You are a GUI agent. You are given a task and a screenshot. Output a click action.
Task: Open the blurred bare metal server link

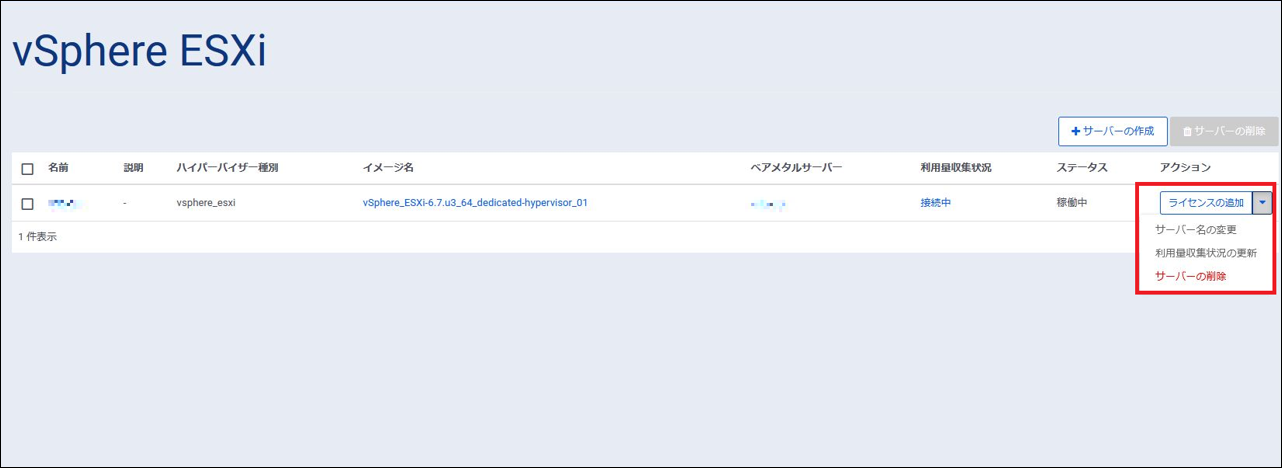[768, 204]
